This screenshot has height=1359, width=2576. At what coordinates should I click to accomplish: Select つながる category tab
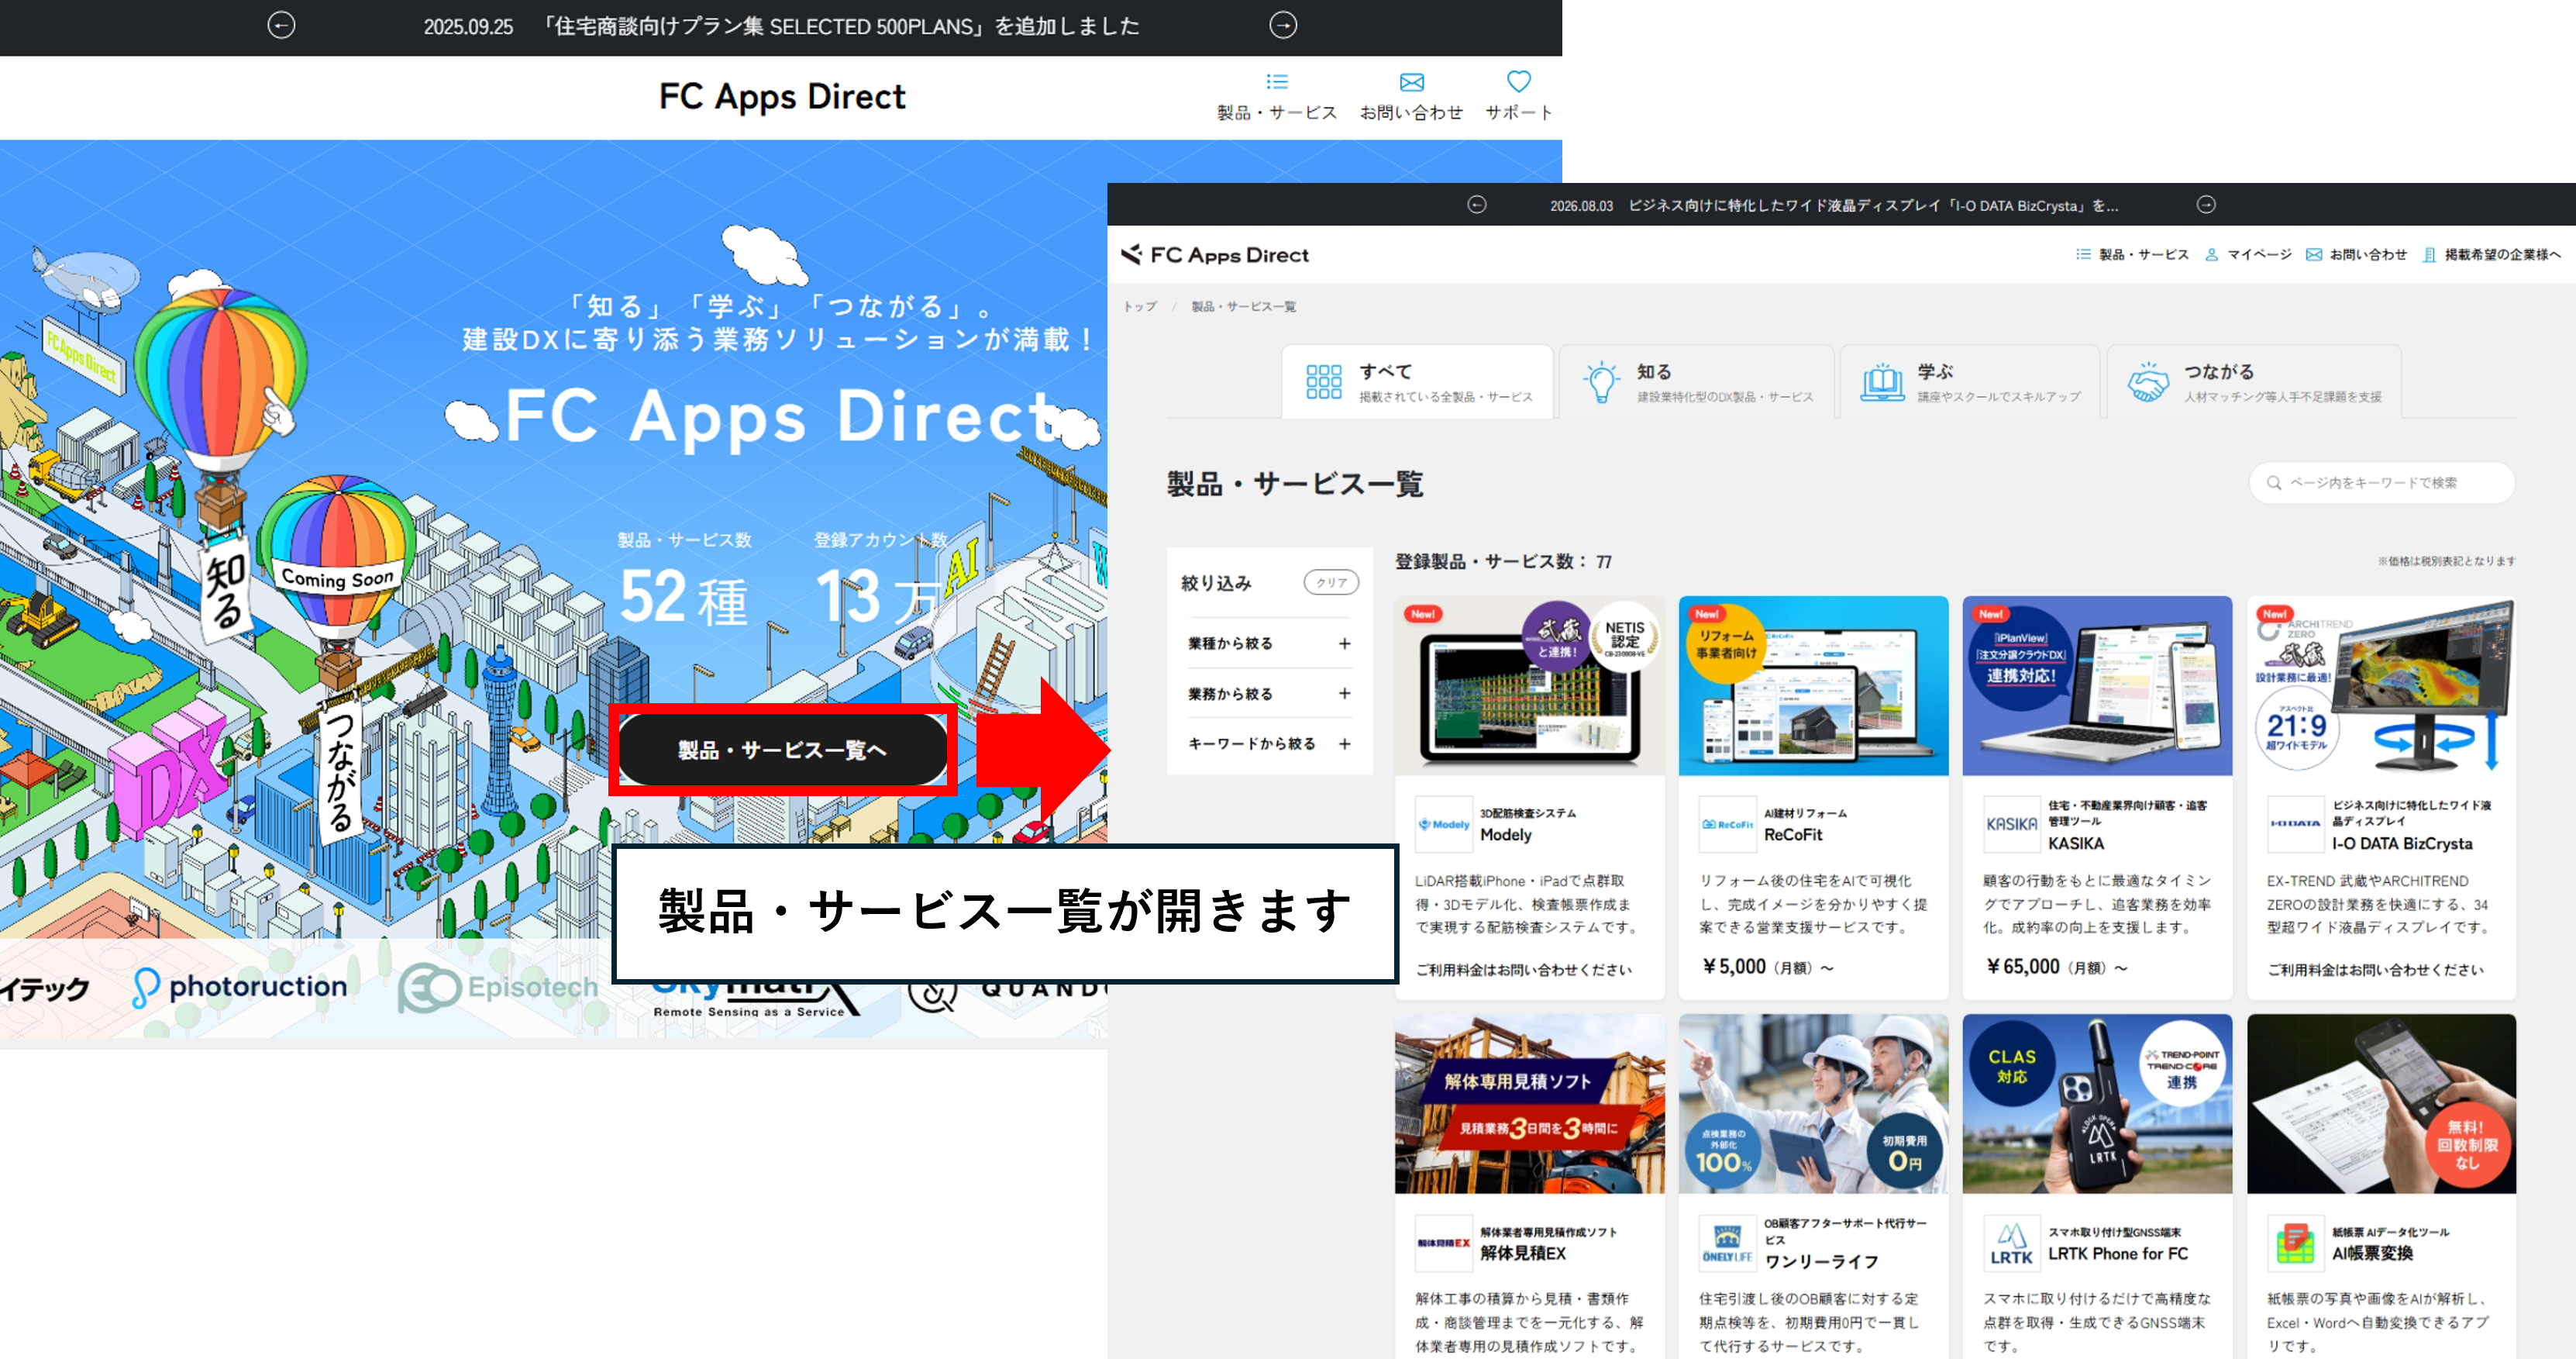(2254, 382)
